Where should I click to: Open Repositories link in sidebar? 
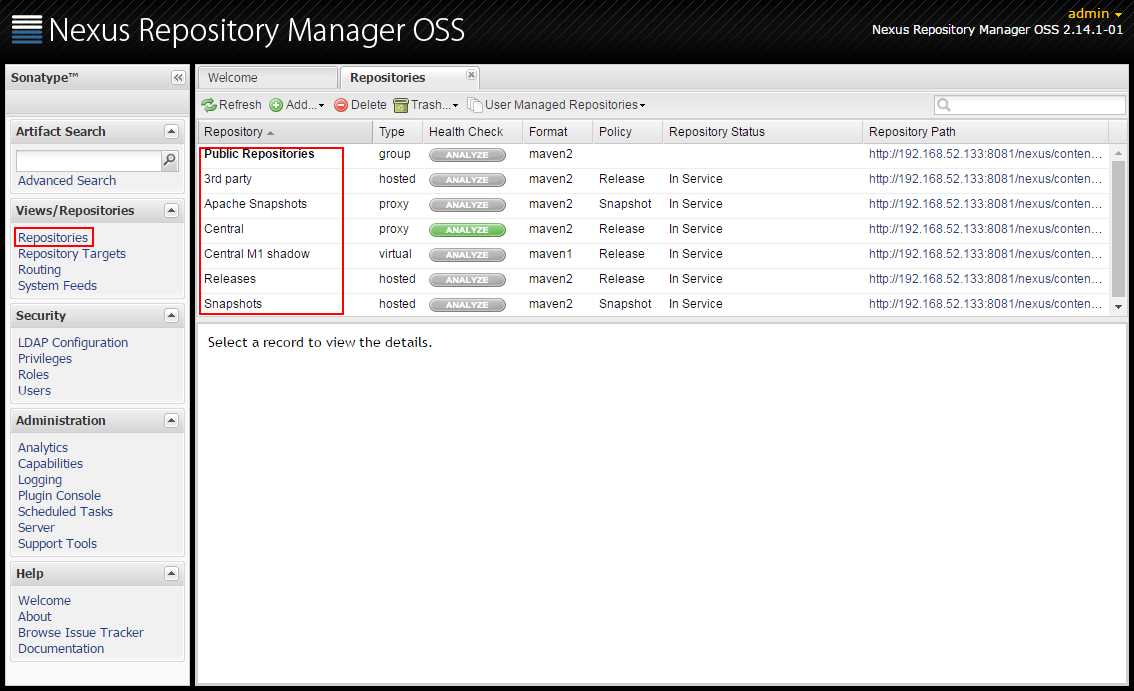53,237
